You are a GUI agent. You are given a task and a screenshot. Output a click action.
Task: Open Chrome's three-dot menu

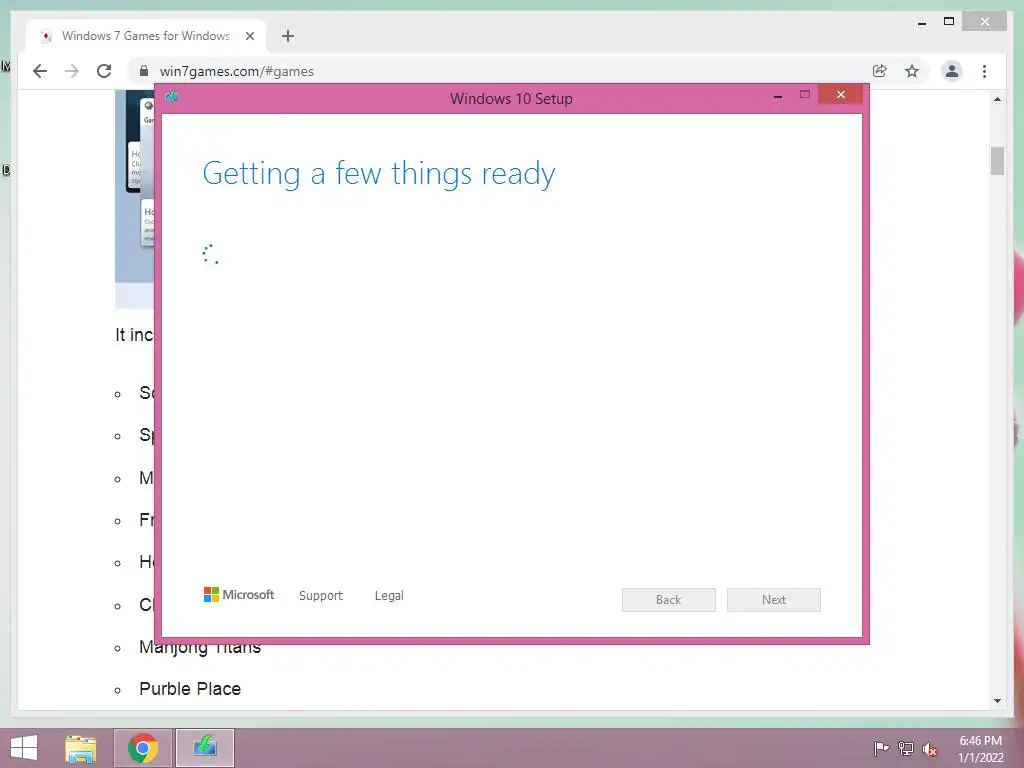tap(984, 71)
